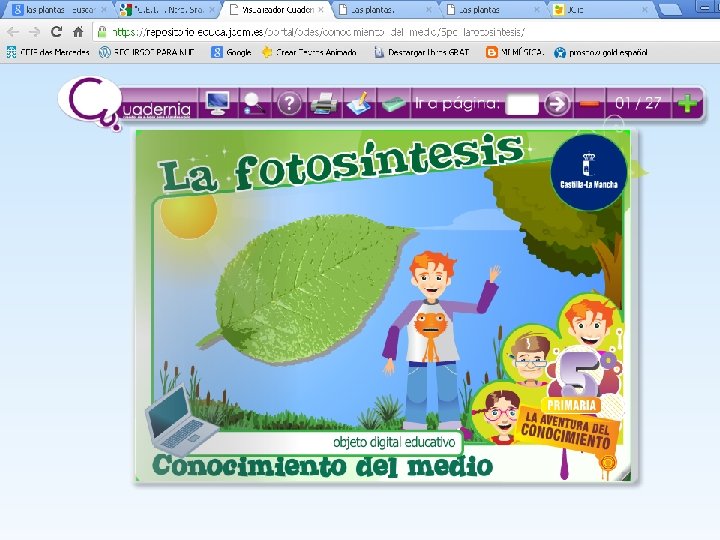Viewport: 720px width, 540px height.
Task: Go to browser home page
Action: click(78, 32)
